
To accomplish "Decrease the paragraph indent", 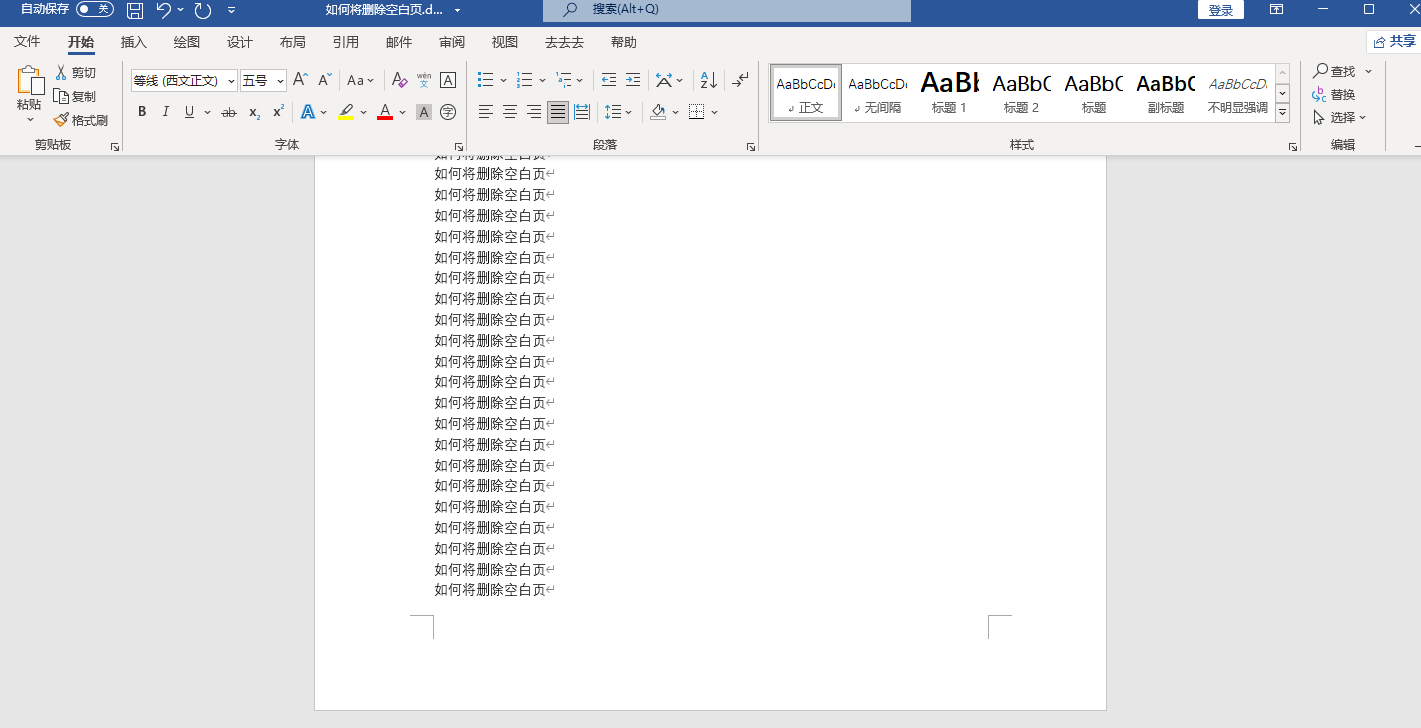I will click(x=608, y=80).
